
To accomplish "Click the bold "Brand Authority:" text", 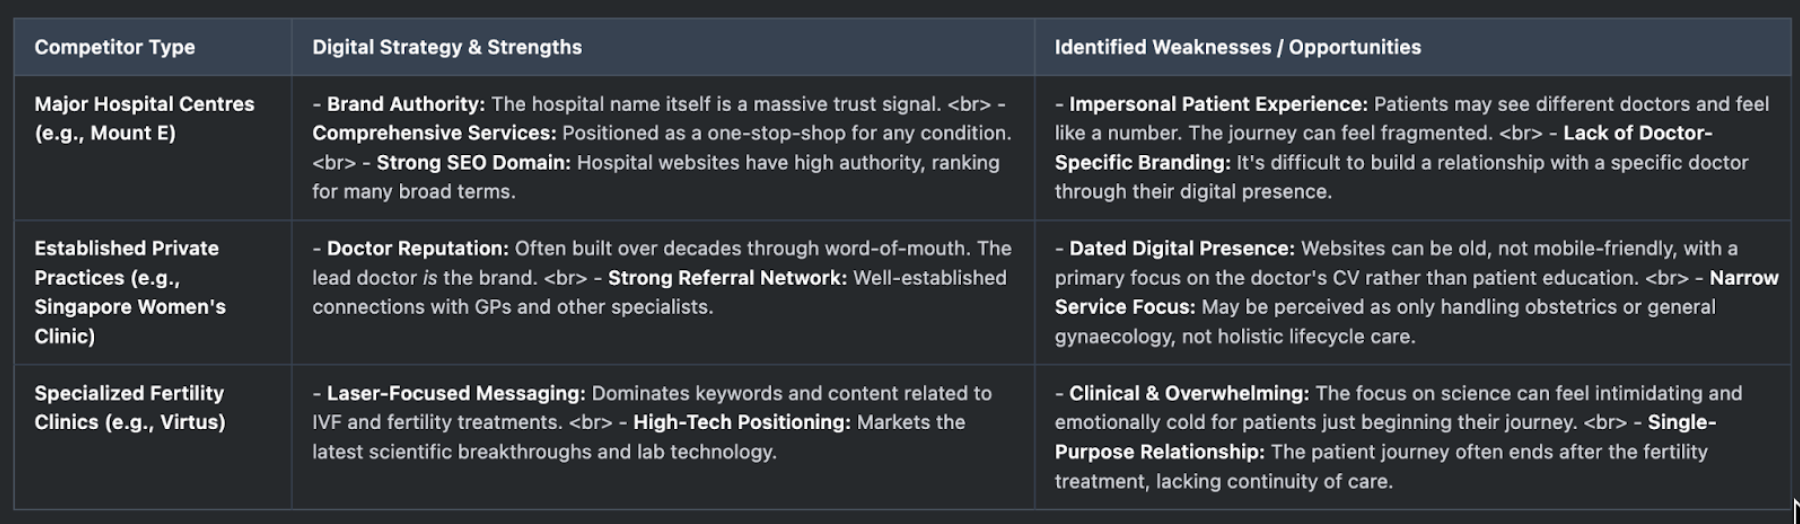I will pyautogui.click(x=405, y=104).
